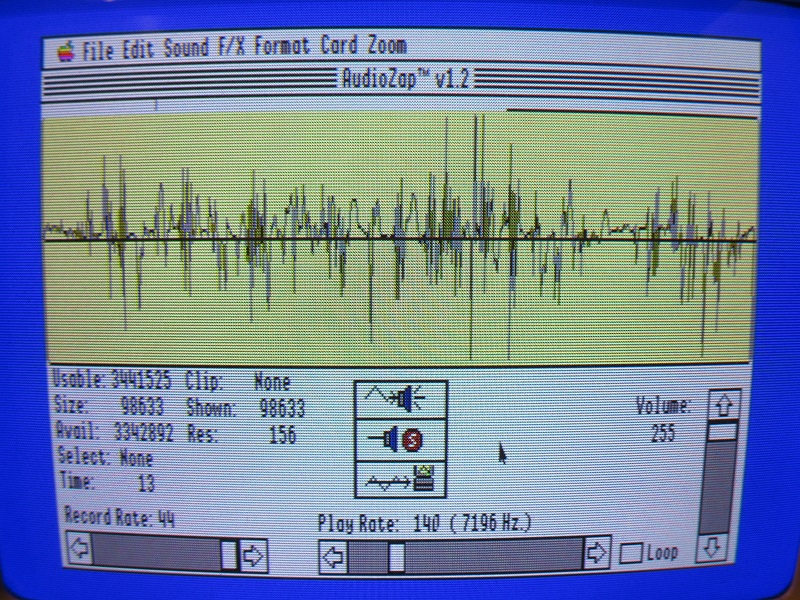
Task: Click the play rate slider thumb
Action: (x=396, y=558)
